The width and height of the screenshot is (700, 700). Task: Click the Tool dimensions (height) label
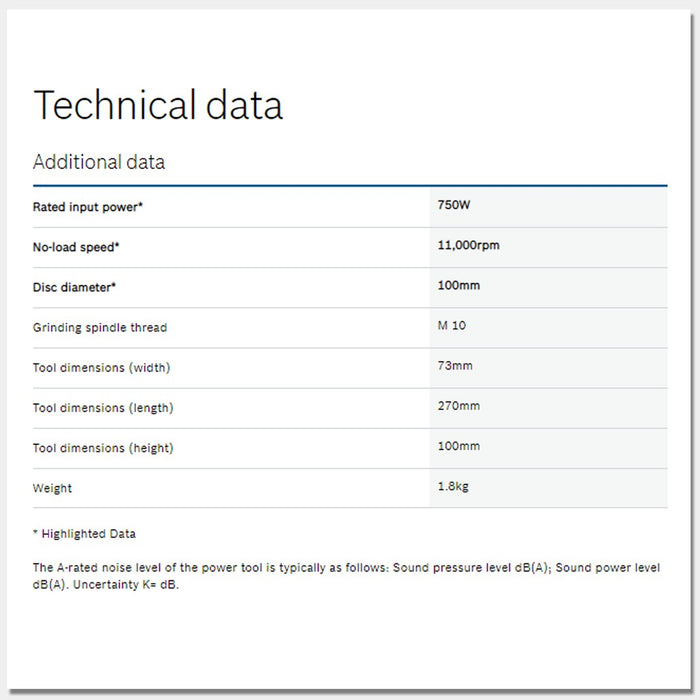[103, 448]
